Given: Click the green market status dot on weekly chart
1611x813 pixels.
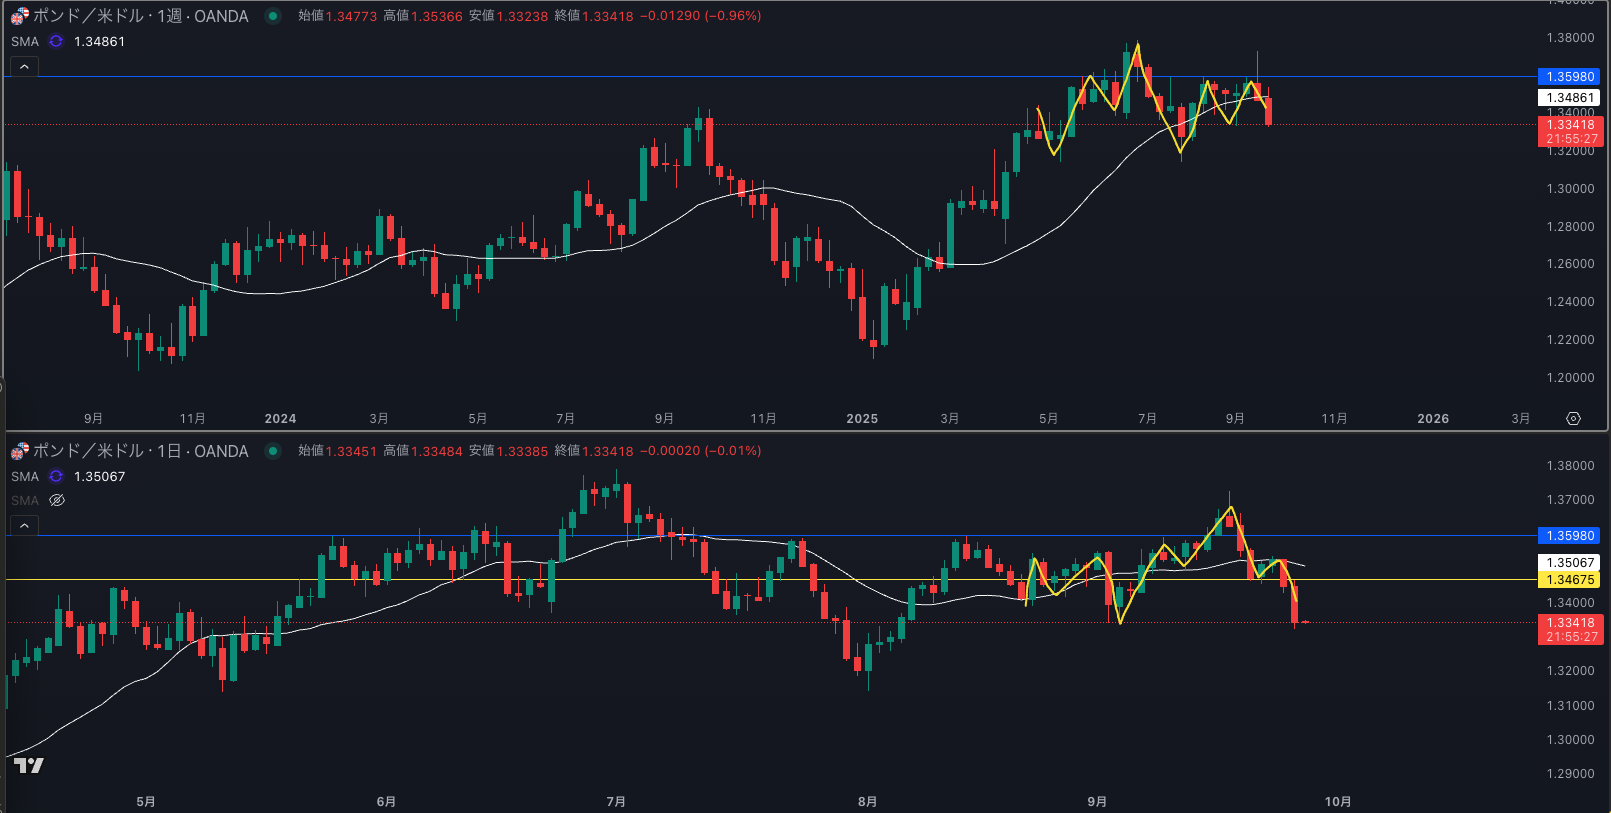Looking at the screenshot, I should (272, 16).
